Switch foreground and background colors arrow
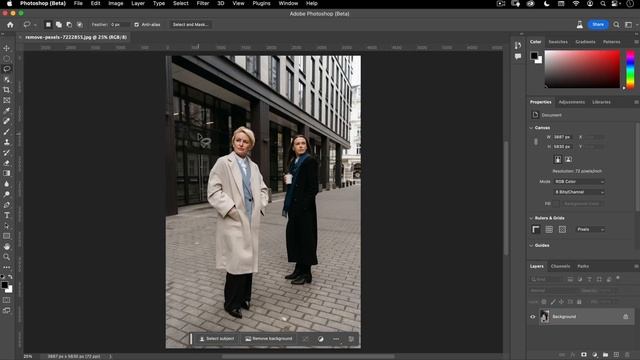The image size is (640, 360). click(x=10, y=277)
